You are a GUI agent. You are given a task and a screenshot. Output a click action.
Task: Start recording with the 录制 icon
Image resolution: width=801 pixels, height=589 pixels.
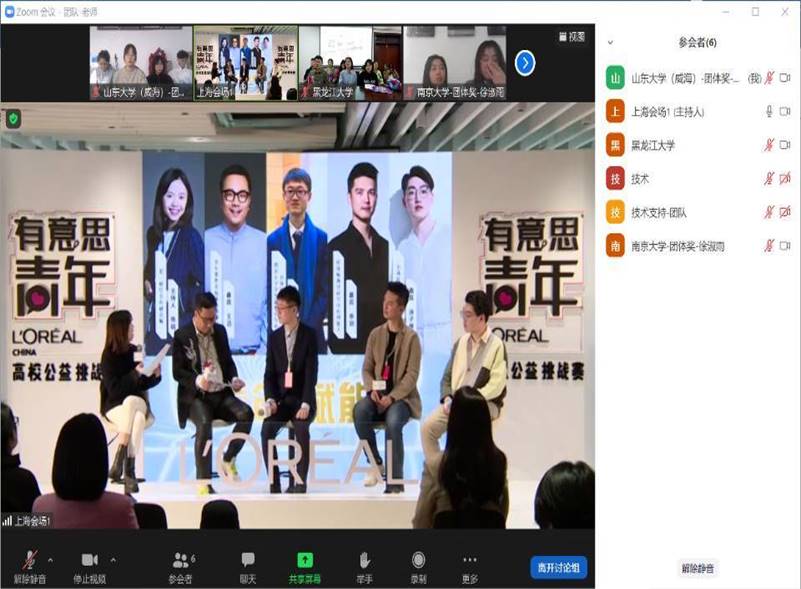418,560
